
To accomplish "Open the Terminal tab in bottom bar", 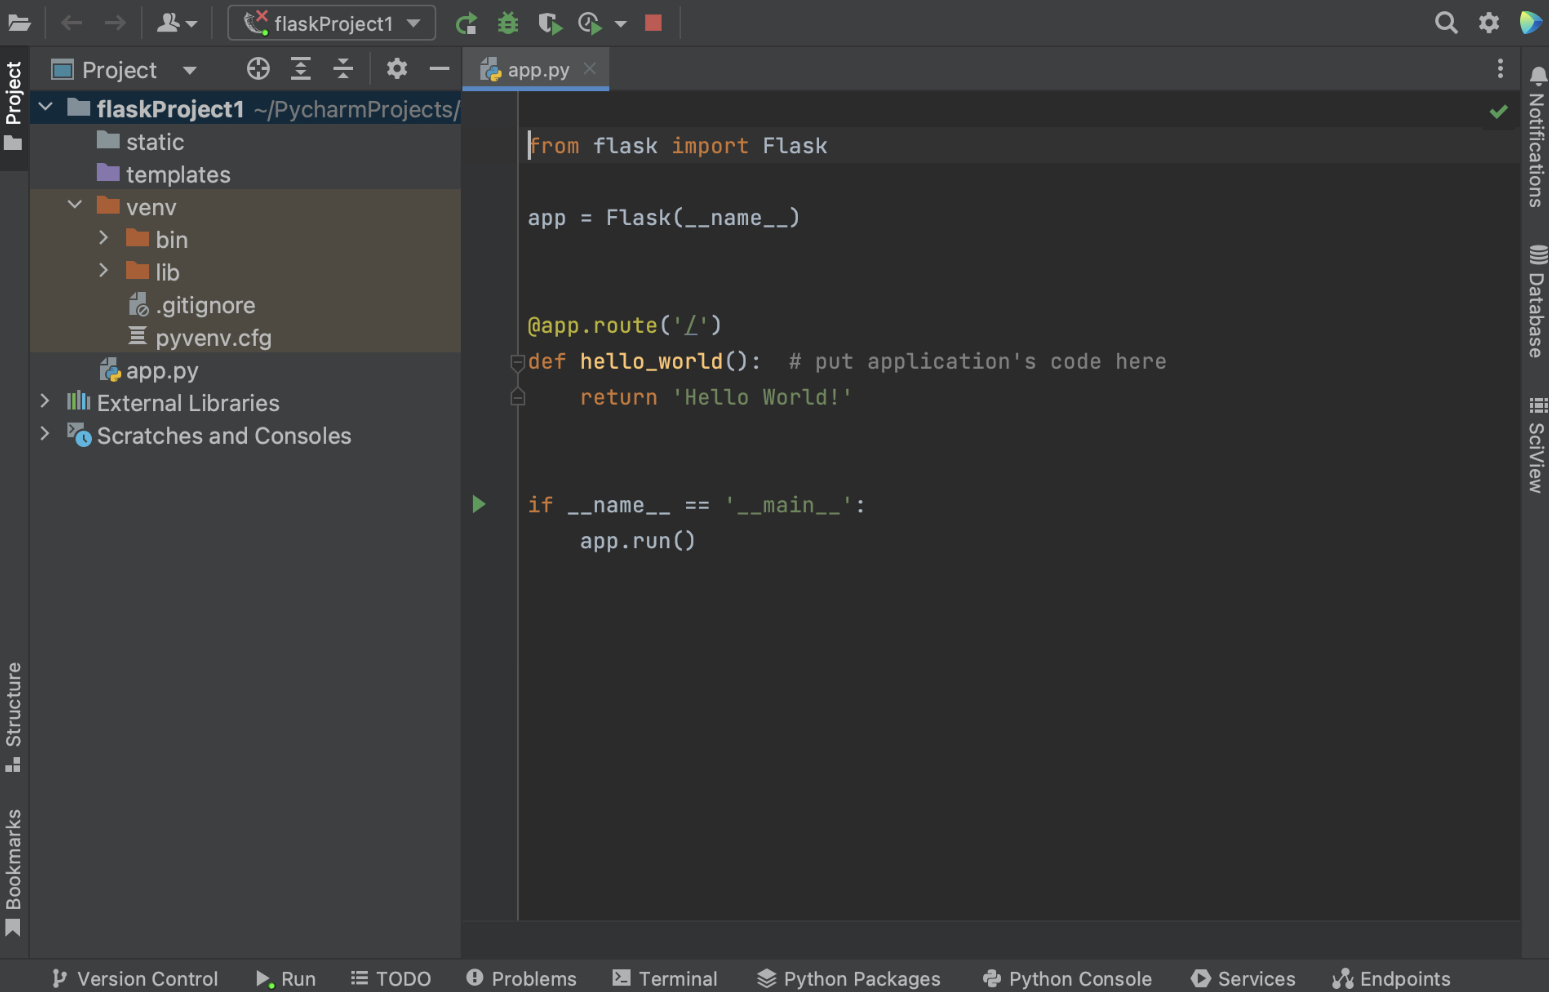I will click(x=665, y=978).
